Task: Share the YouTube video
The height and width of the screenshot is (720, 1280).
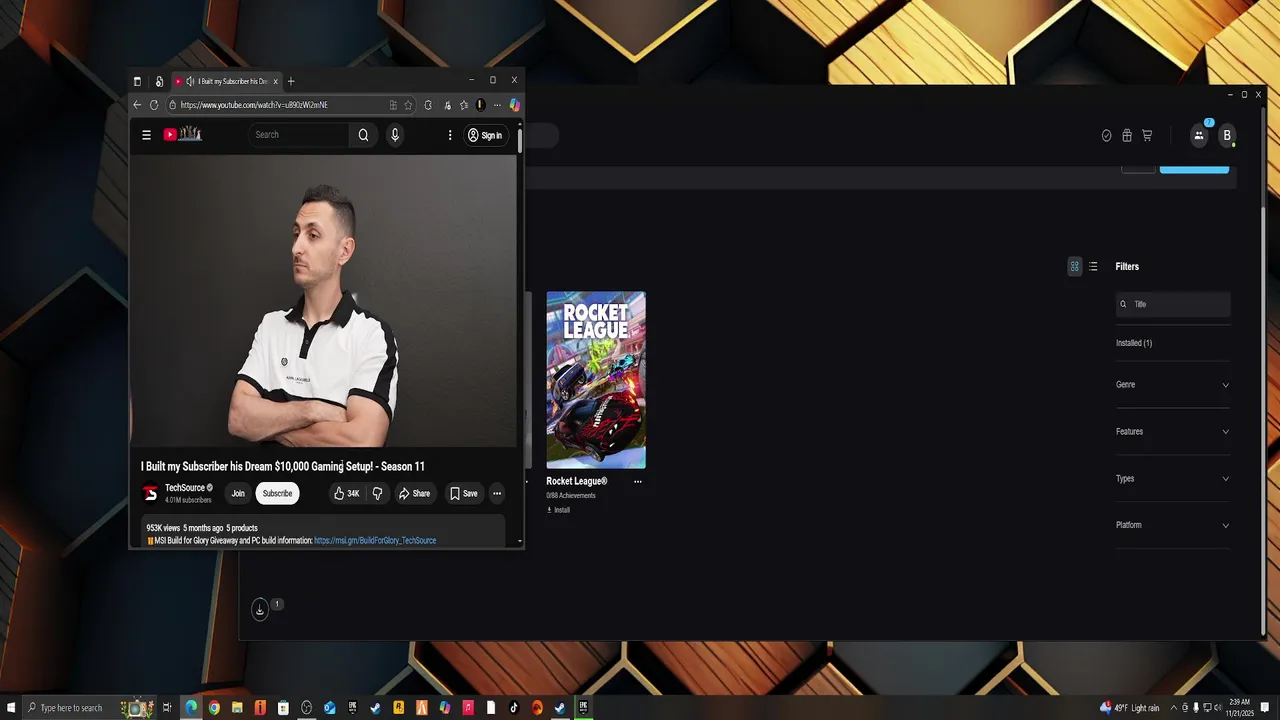Action: pyautogui.click(x=414, y=493)
